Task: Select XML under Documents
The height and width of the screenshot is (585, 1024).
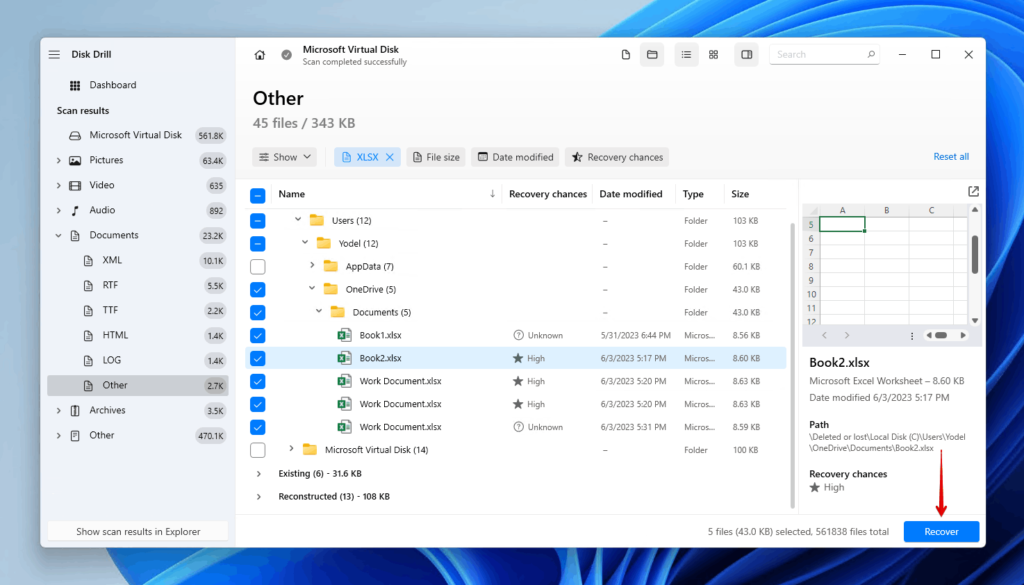Action: click(110, 260)
